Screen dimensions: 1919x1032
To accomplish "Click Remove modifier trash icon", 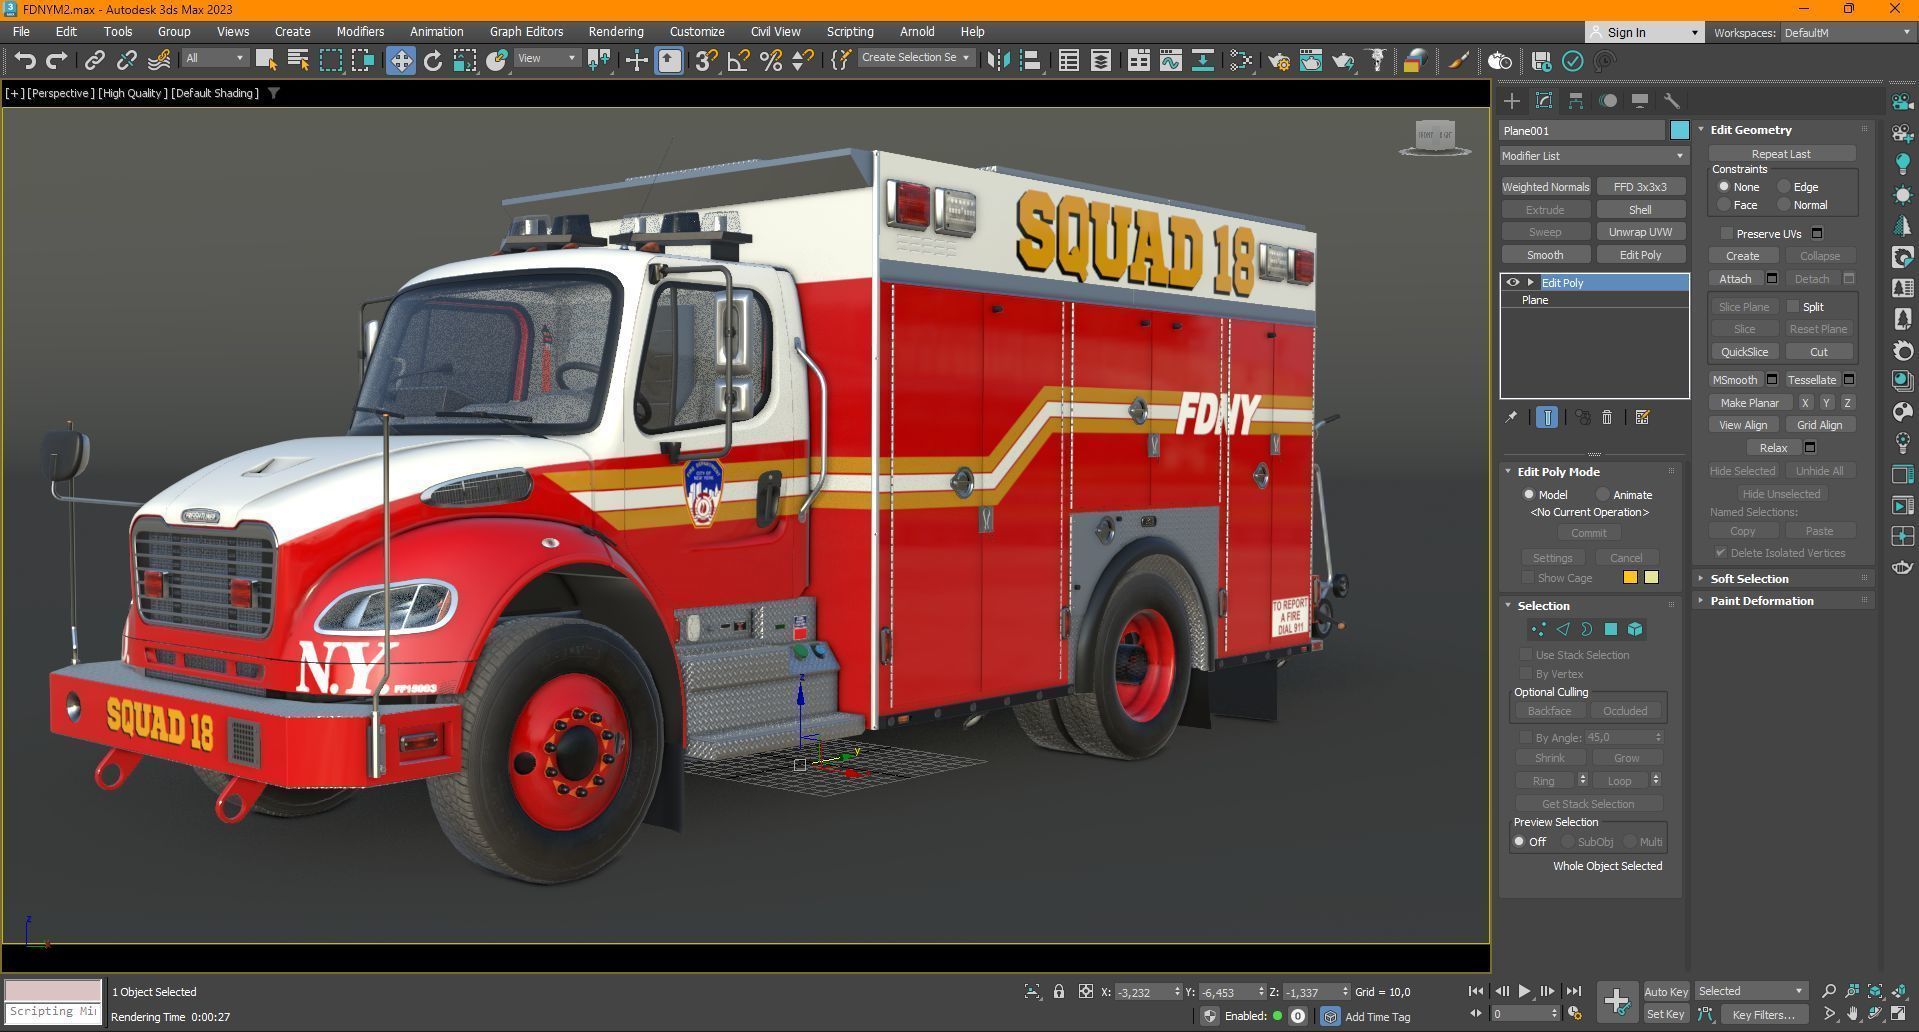I will coord(1607,417).
